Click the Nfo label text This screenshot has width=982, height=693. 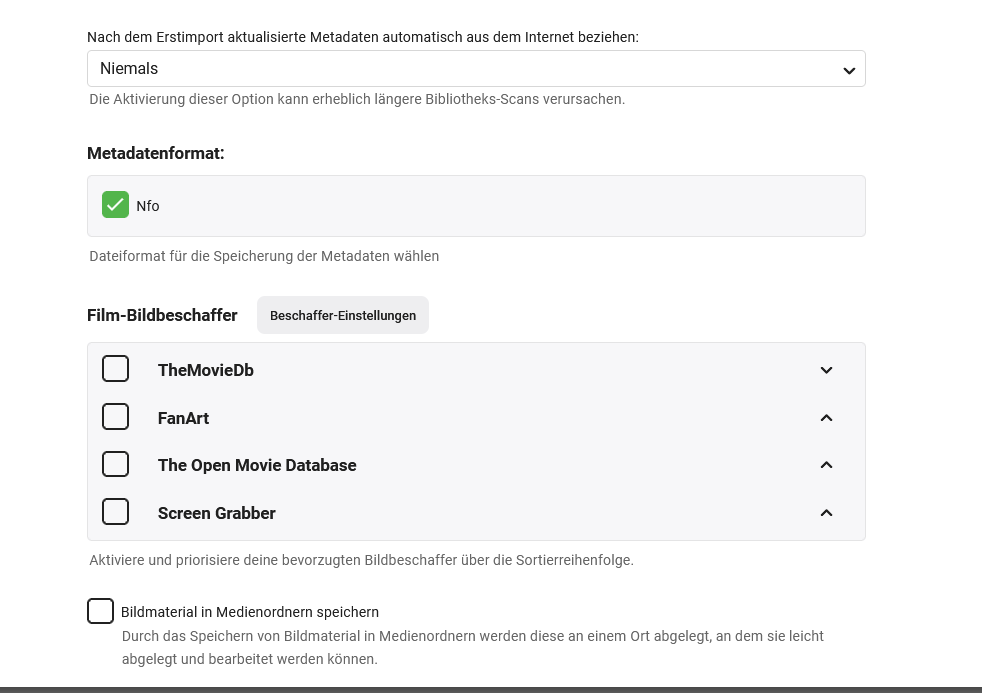[x=148, y=206]
